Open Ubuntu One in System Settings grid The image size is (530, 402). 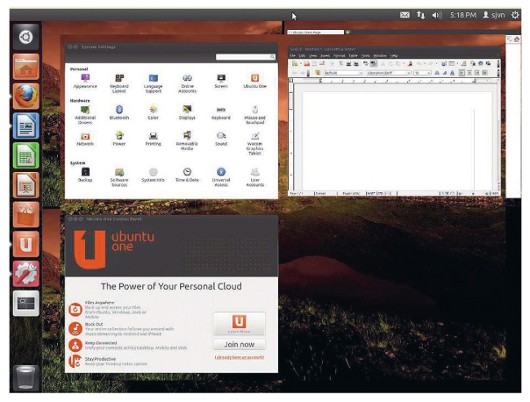[255, 81]
